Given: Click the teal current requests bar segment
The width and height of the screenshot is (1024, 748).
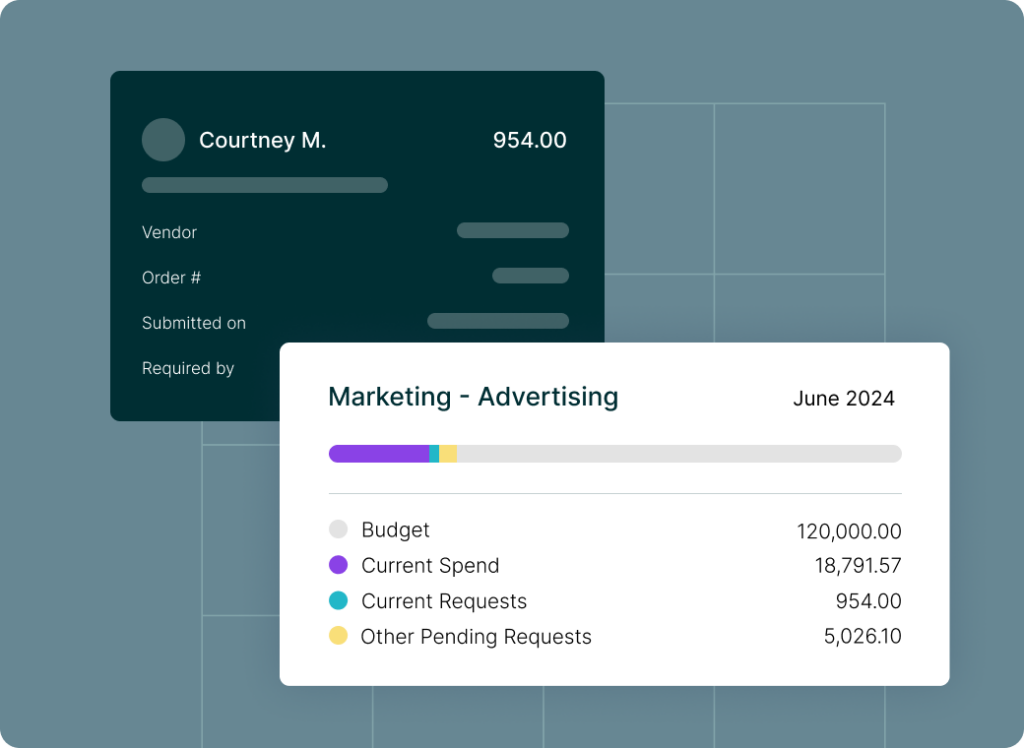Looking at the screenshot, I should 434,453.
